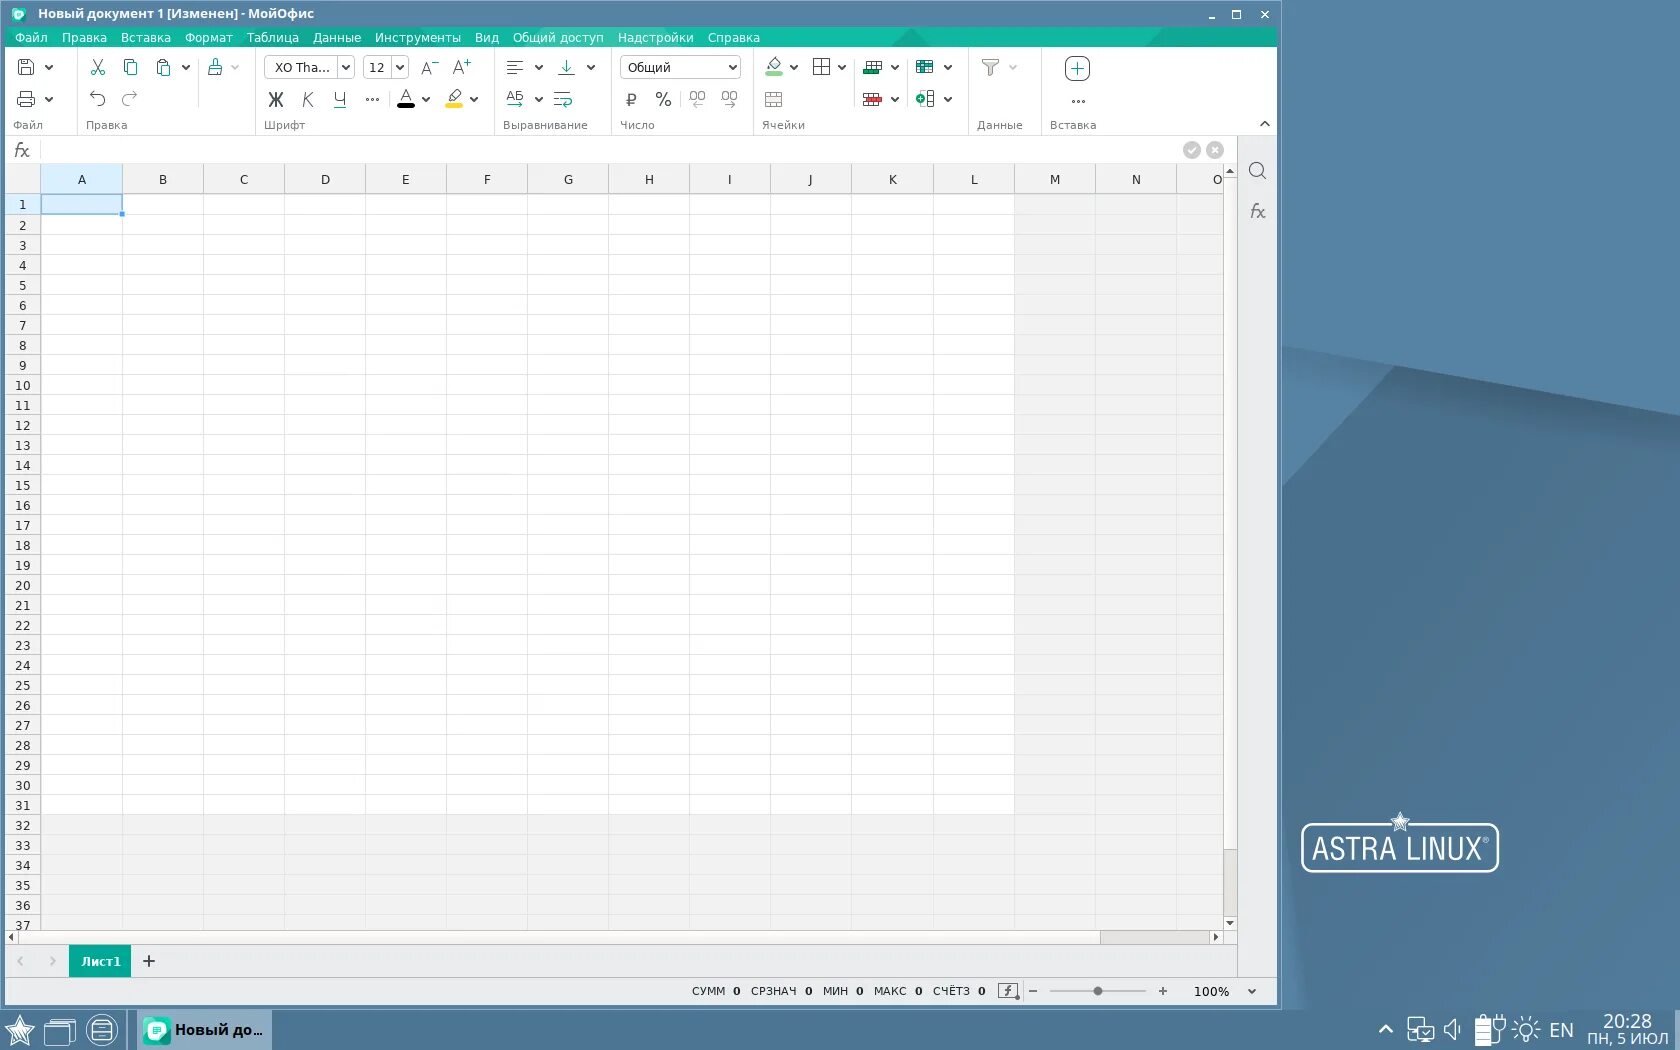Click more insert options ellipsis
This screenshot has height=1050, width=1680.
click(x=1078, y=101)
